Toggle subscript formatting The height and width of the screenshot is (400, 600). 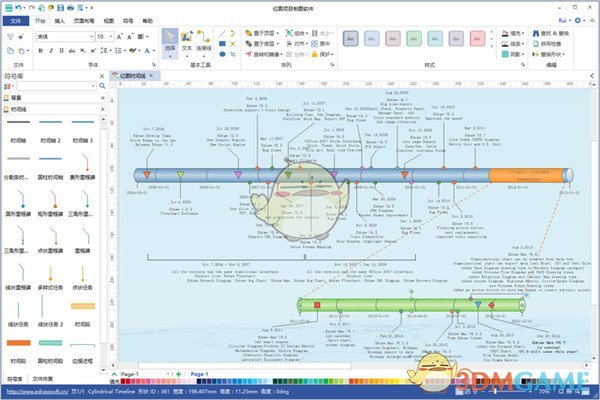[83, 51]
